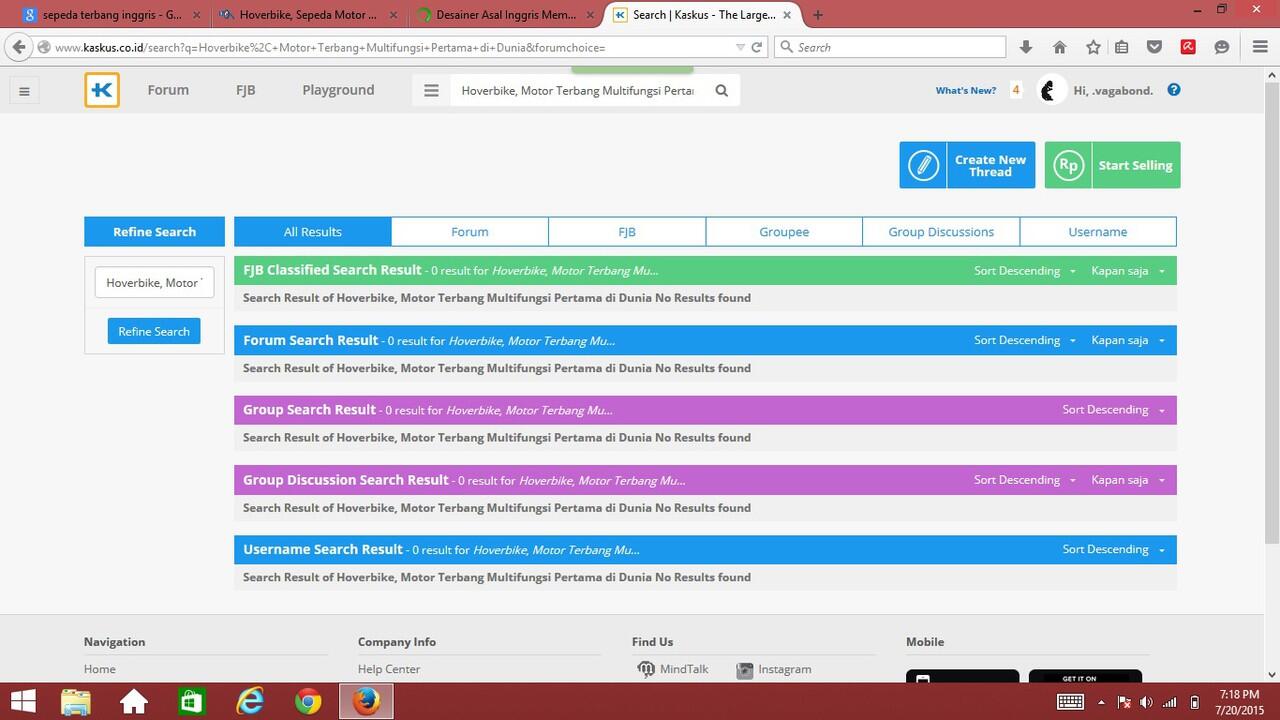This screenshot has width=1280, height=720.
Task: Click the Pocket icon in Firefox toolbar
Action: (x=1154, y=47)
